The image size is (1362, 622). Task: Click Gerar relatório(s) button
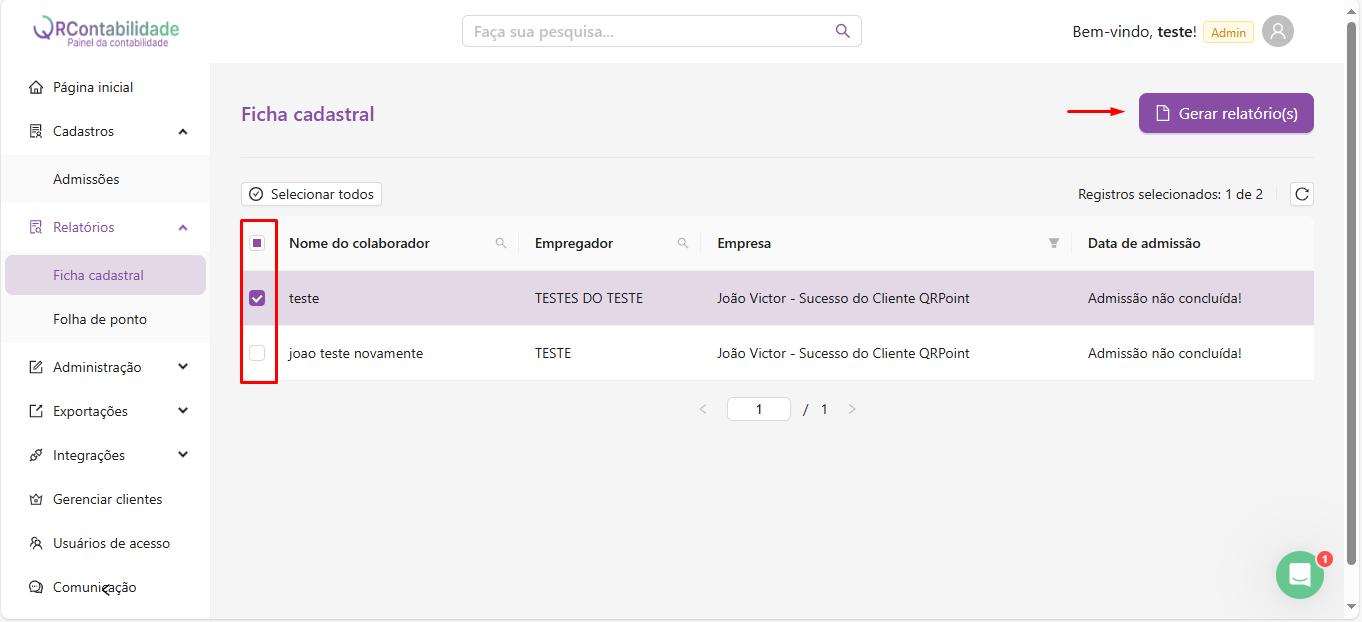pos(1226,113)
